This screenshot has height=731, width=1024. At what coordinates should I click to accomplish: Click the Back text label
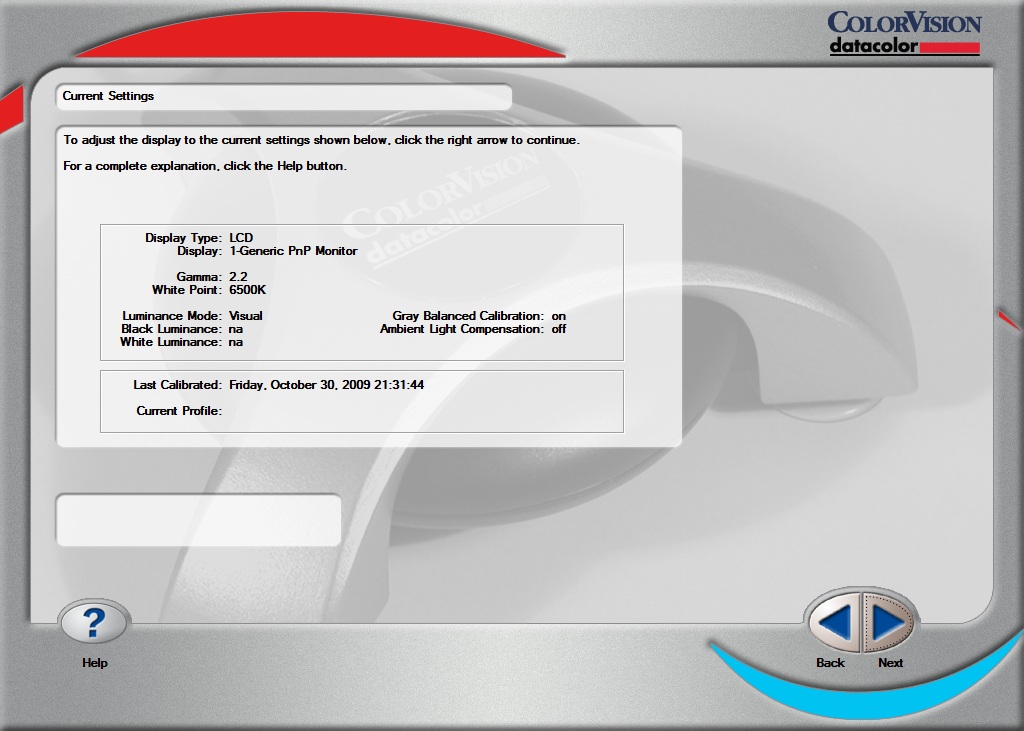click(830, 662)
